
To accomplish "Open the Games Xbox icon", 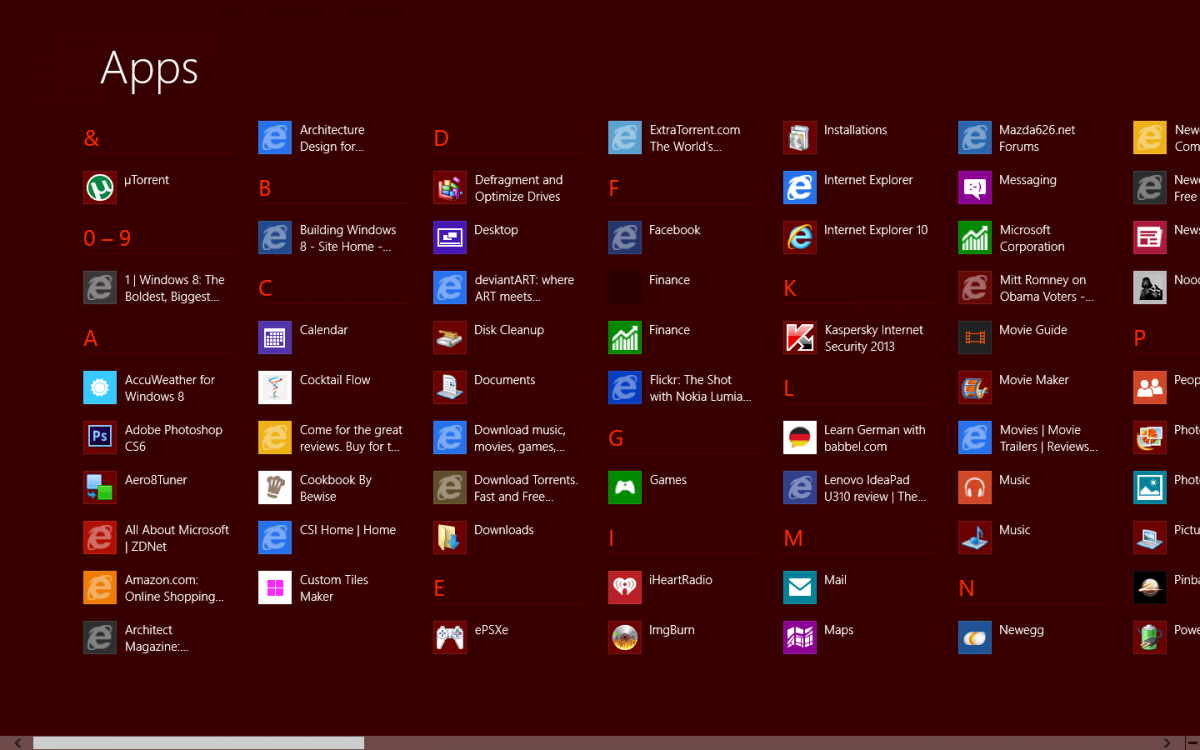I will 625,488.
